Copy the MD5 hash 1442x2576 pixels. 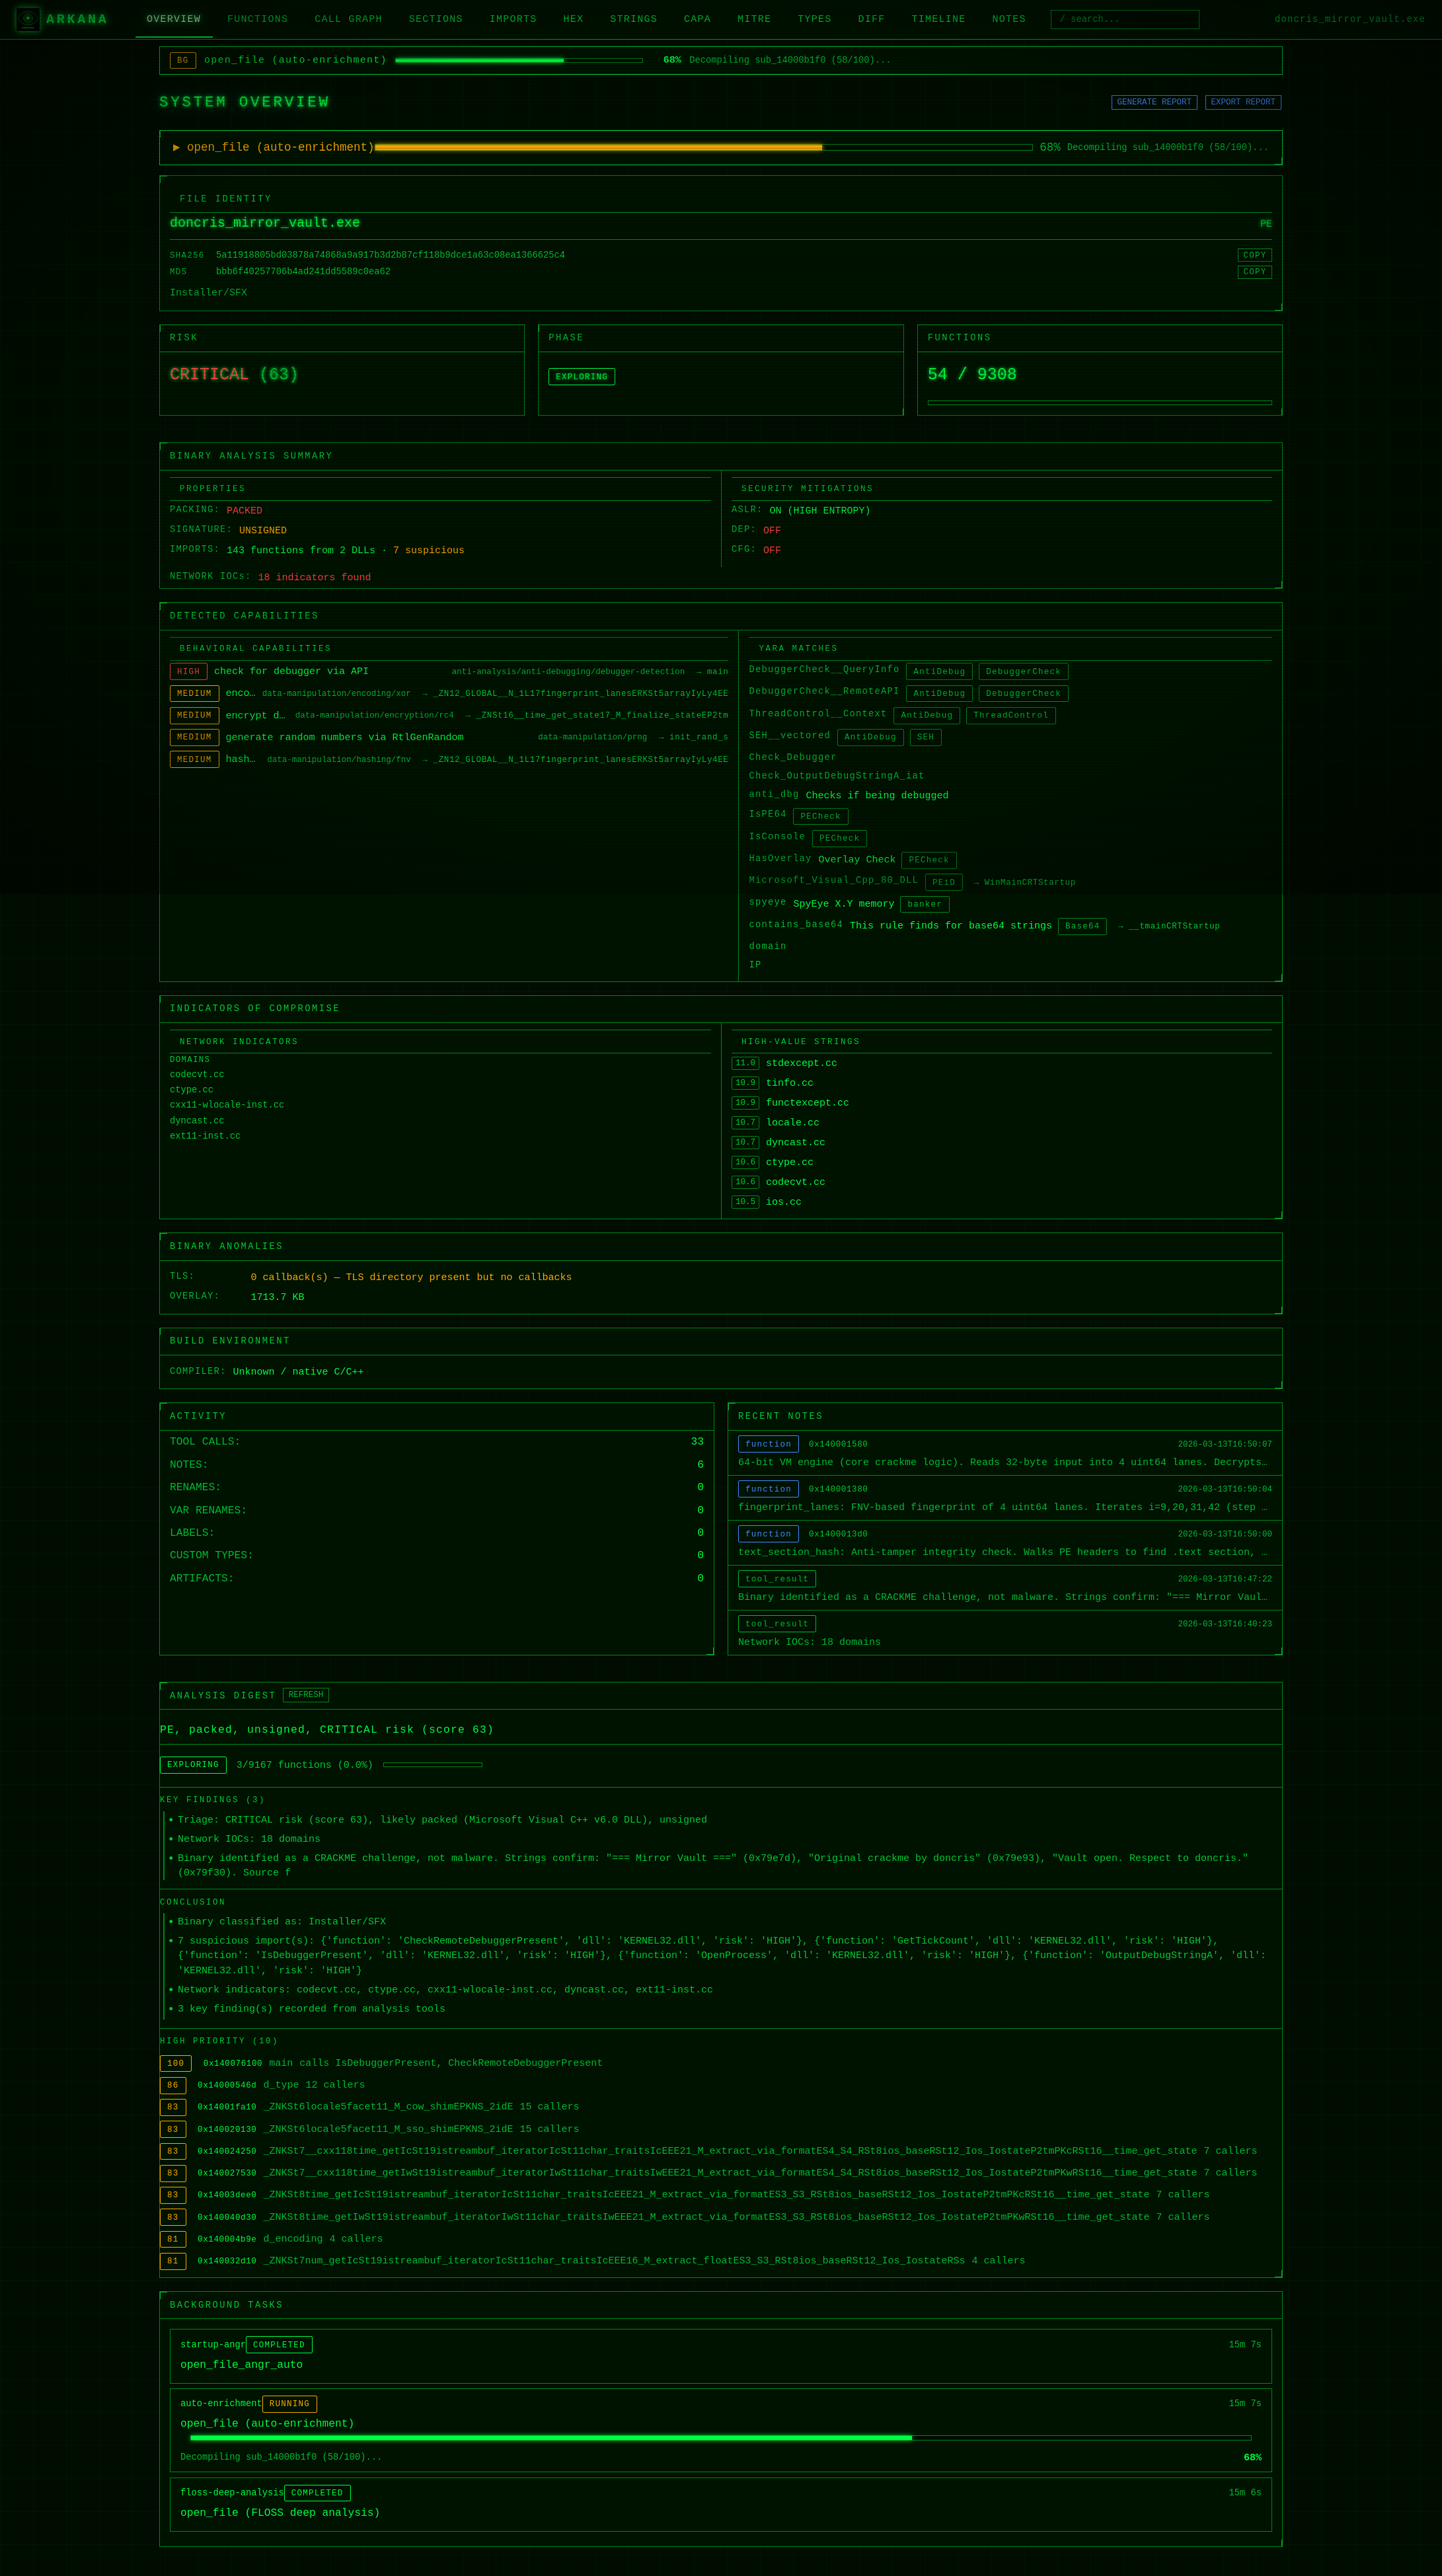point(1254,272)
